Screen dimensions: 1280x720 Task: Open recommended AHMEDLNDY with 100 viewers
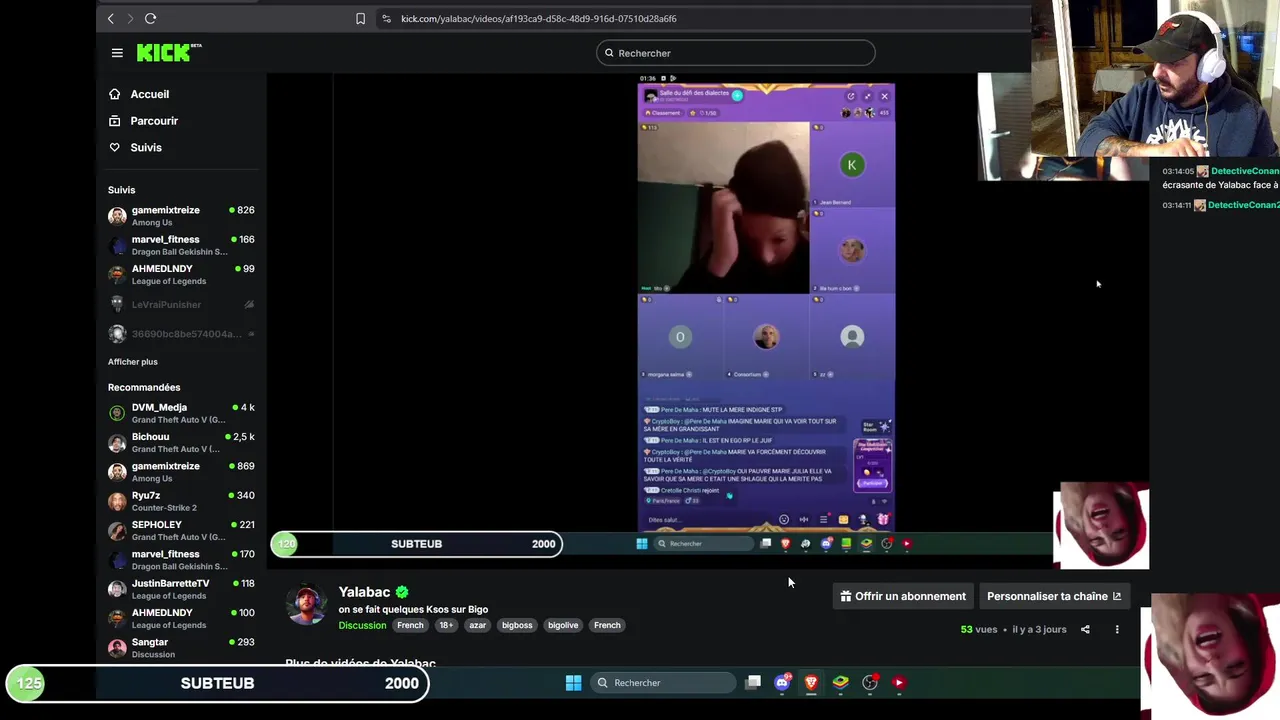(x=181, y=618)
